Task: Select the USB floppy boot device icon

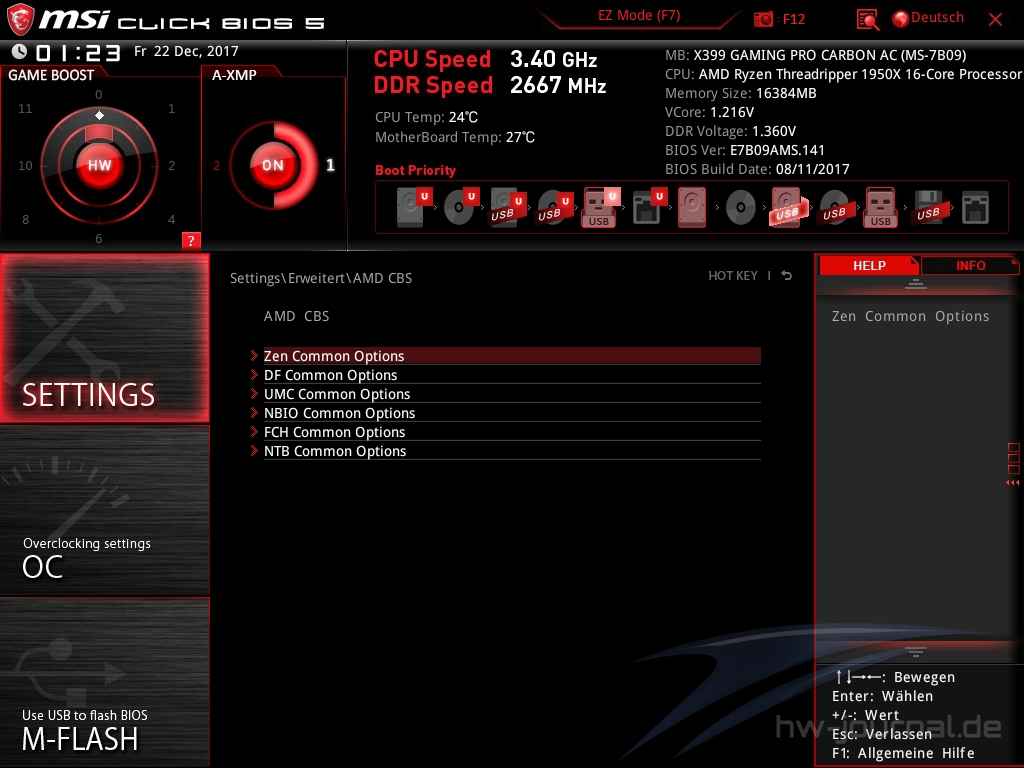Action: pyautogui.click(x=929, y=208)
